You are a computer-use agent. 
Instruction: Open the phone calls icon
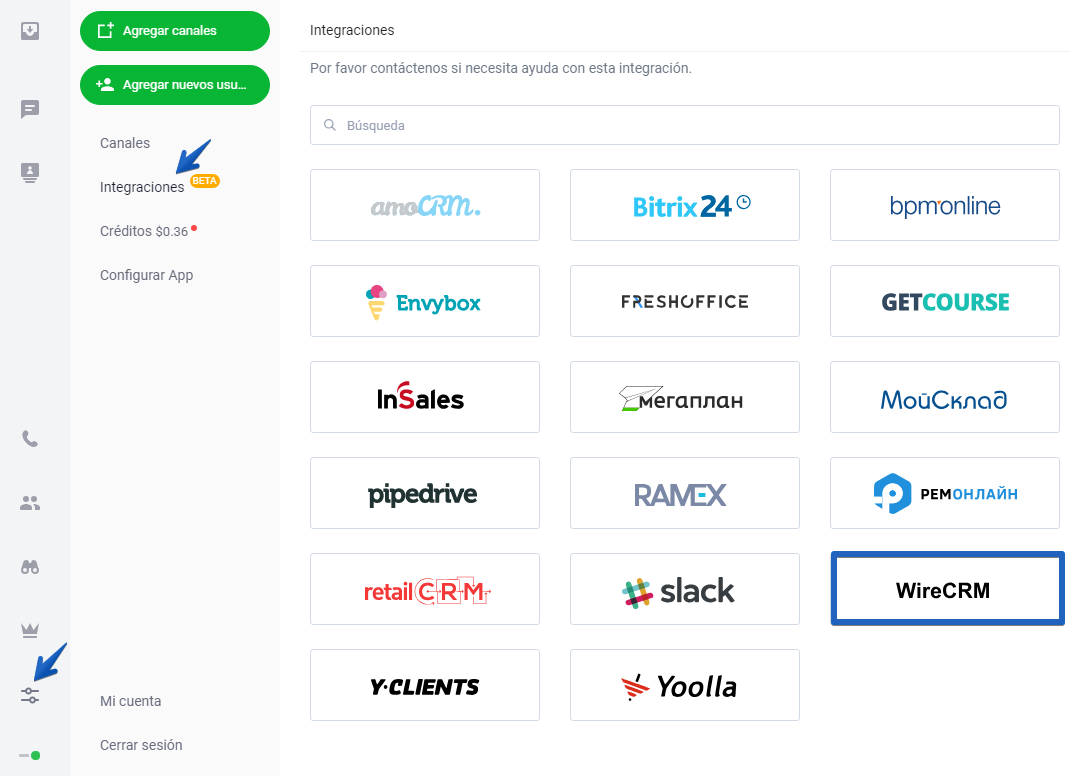[30, 439]
